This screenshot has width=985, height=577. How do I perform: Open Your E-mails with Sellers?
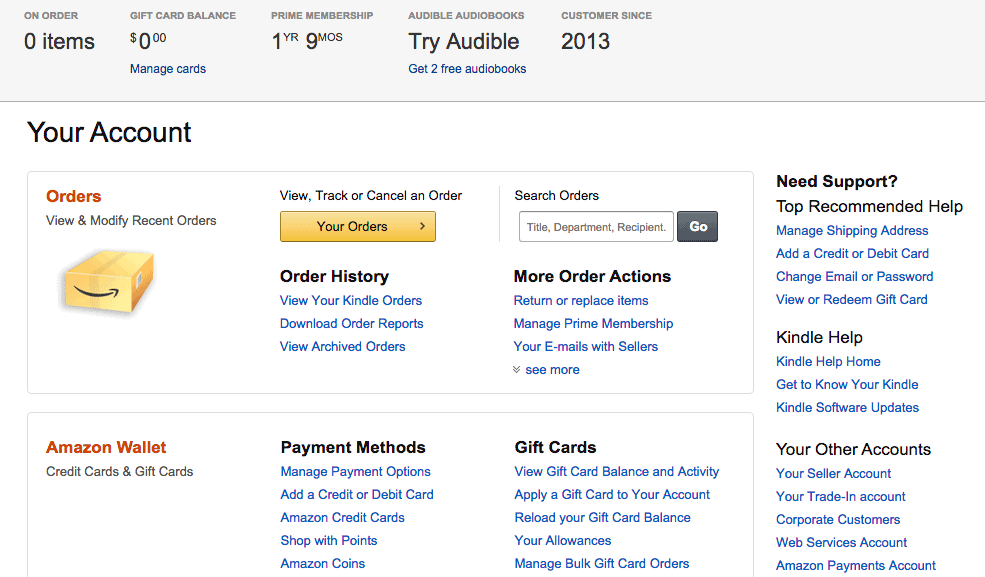586,347
